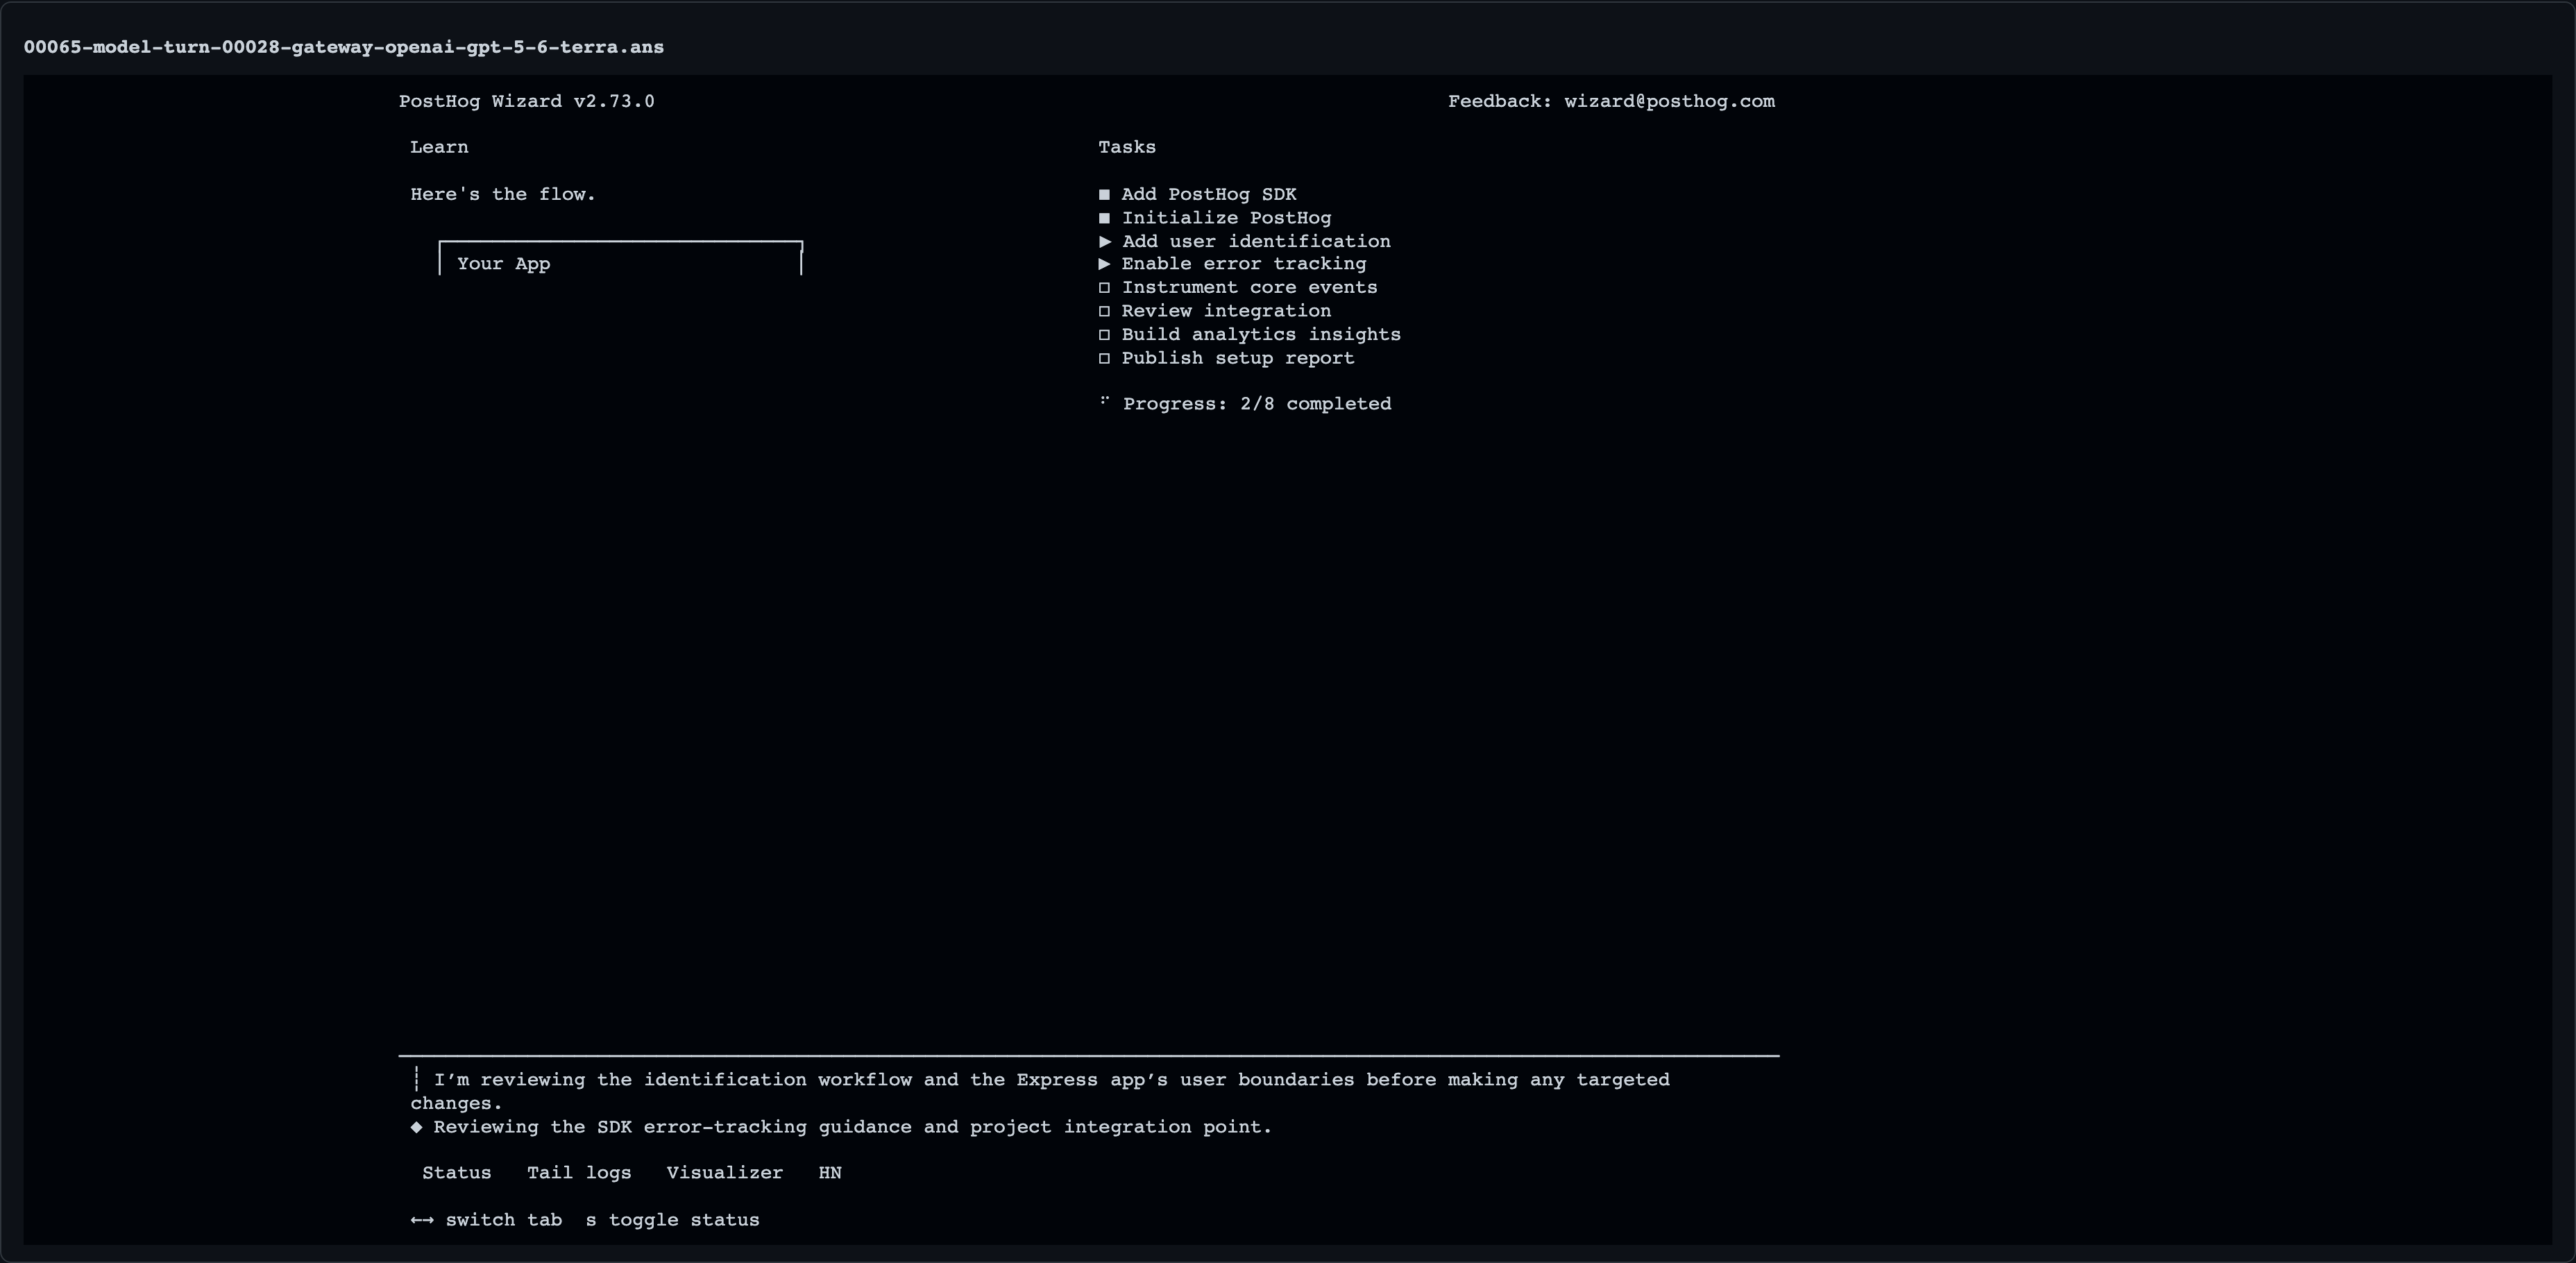Click the arrow icon beside Enable error tracking
The image size is (2576, 1263).
(1105, 264)
